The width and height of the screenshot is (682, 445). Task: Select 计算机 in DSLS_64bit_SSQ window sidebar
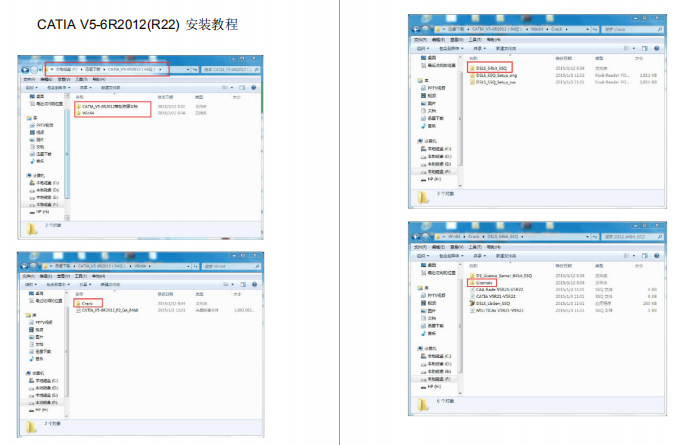(x=427, y=348)
